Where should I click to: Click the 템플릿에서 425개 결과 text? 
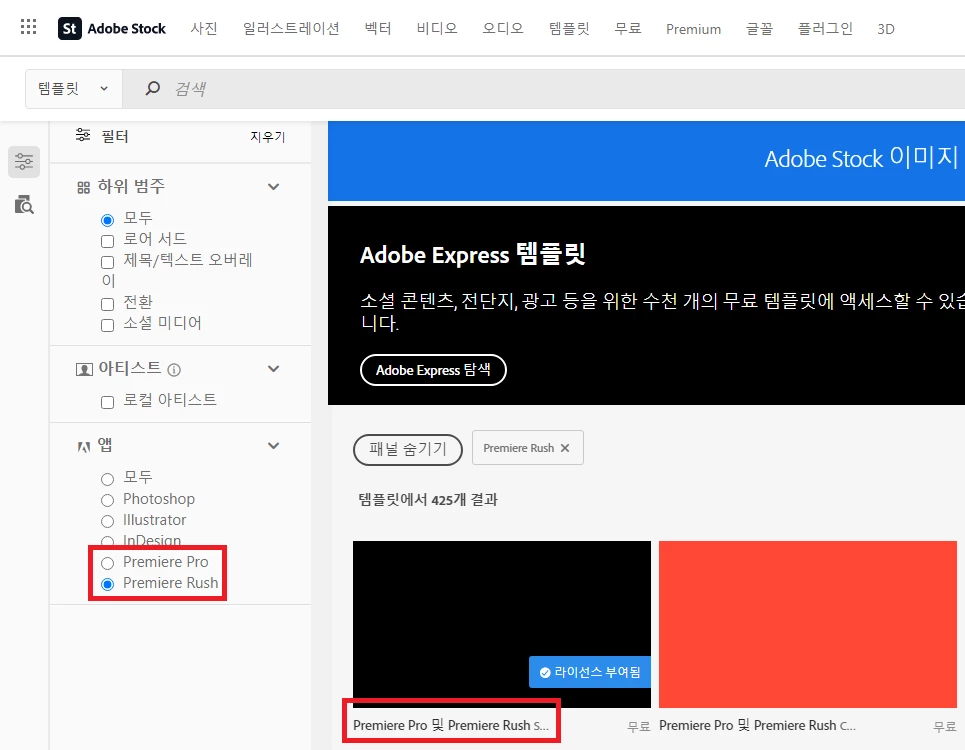pyautogui.click(x=428, y=500)
